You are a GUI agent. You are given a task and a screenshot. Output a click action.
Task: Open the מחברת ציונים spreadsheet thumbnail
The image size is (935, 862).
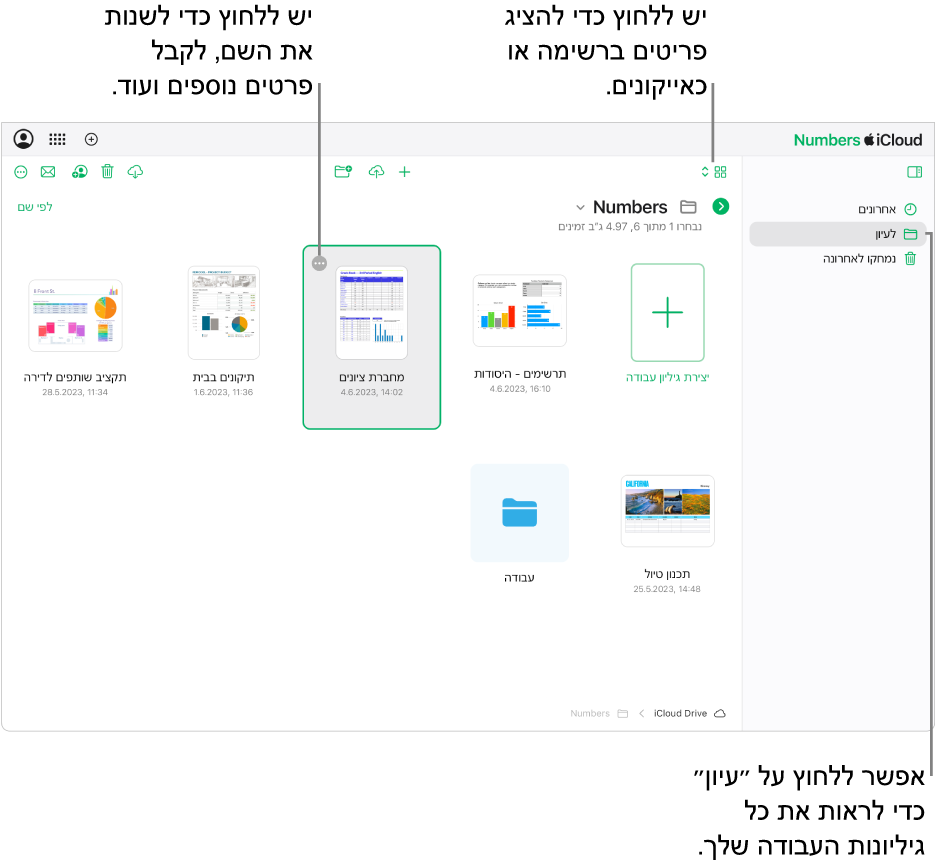(x=371, y=312)
